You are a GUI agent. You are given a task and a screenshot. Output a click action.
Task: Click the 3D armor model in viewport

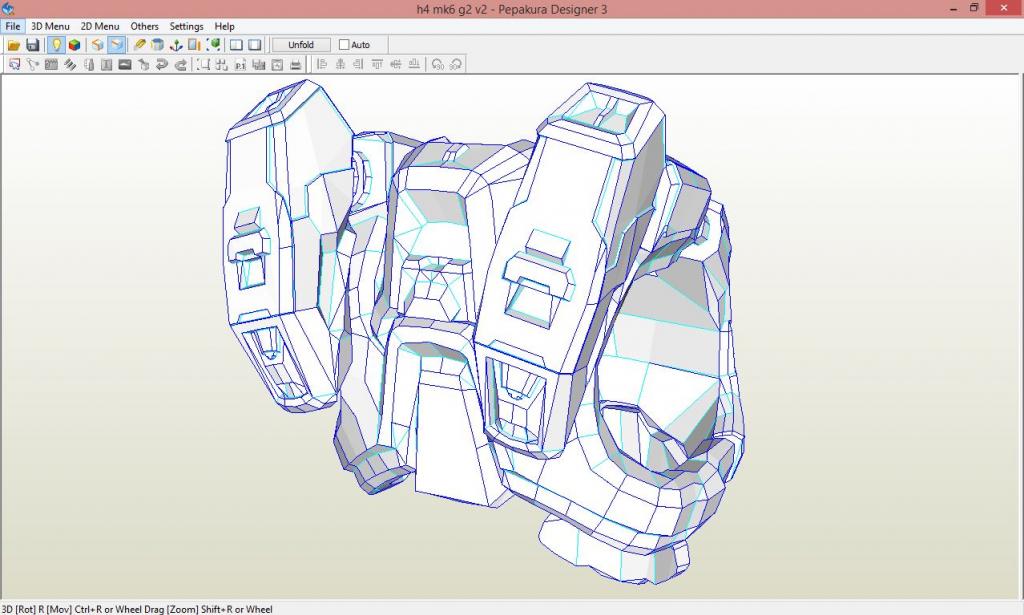click(x=483, y=333)
